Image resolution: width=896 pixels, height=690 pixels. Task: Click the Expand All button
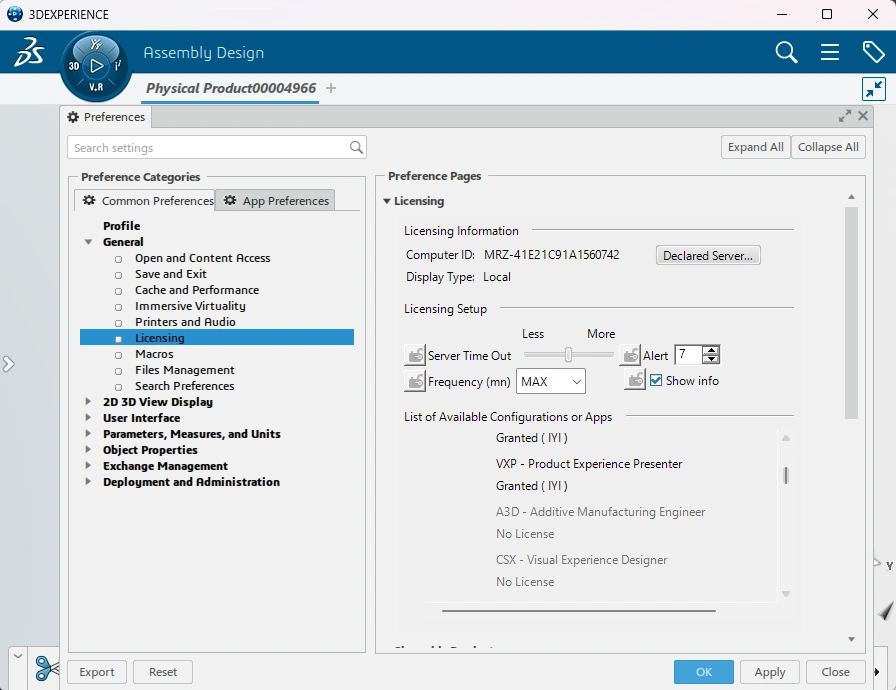coord(755,147)
